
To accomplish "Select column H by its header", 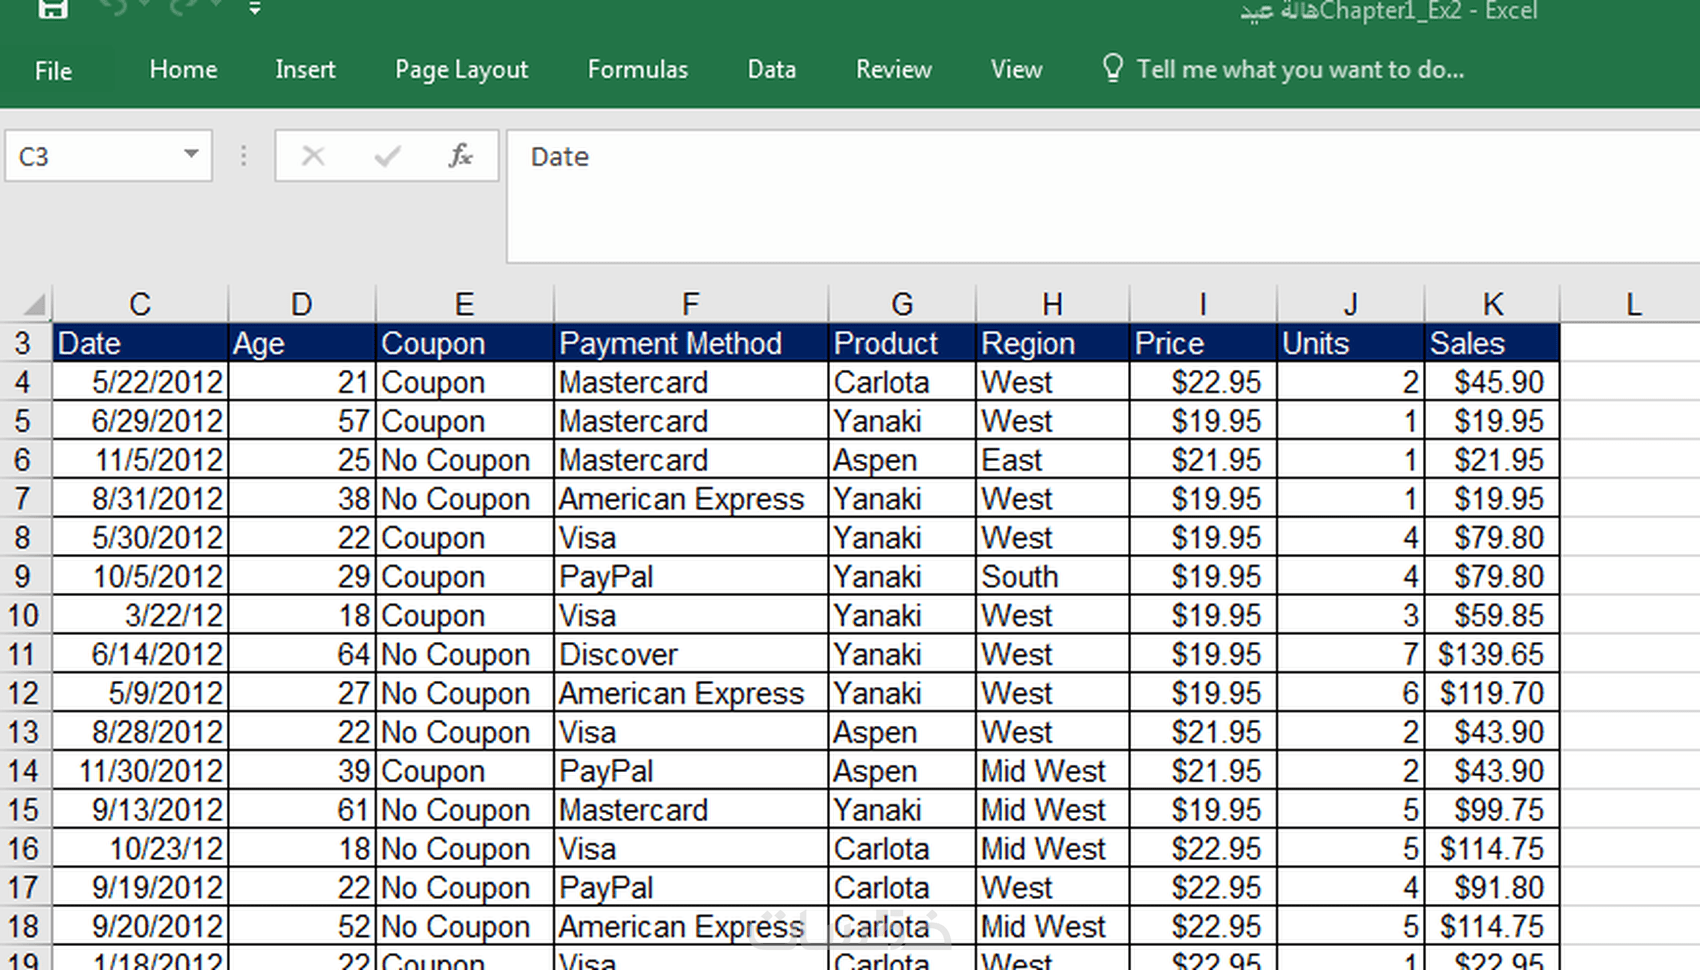I will [x=1052, y=303].
